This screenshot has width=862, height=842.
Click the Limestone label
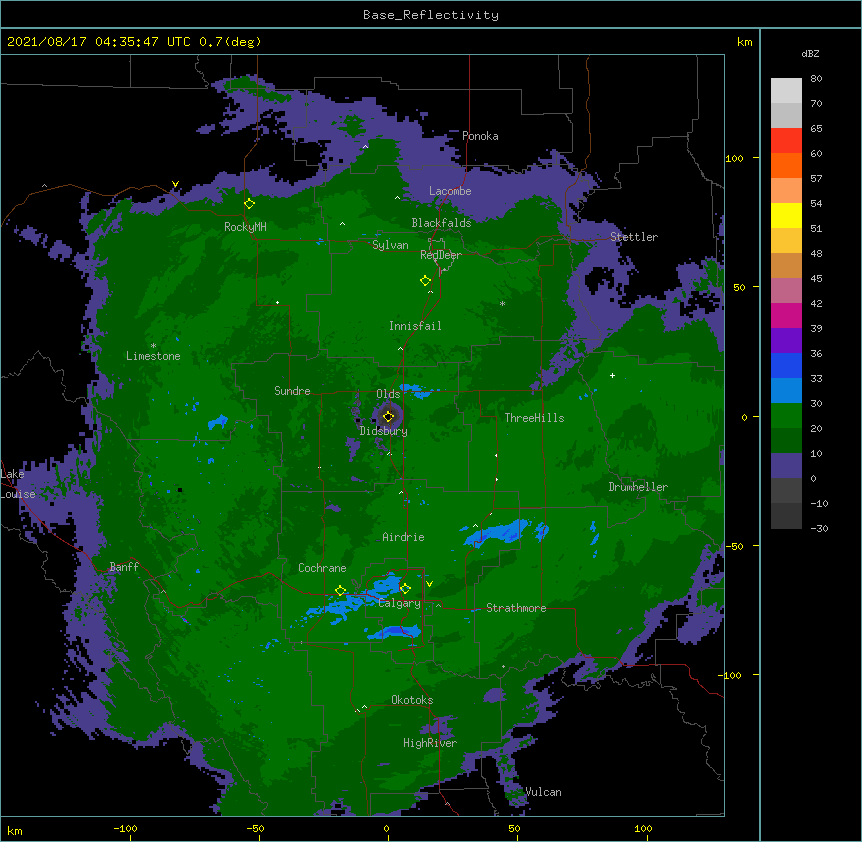tap(153, 356)
